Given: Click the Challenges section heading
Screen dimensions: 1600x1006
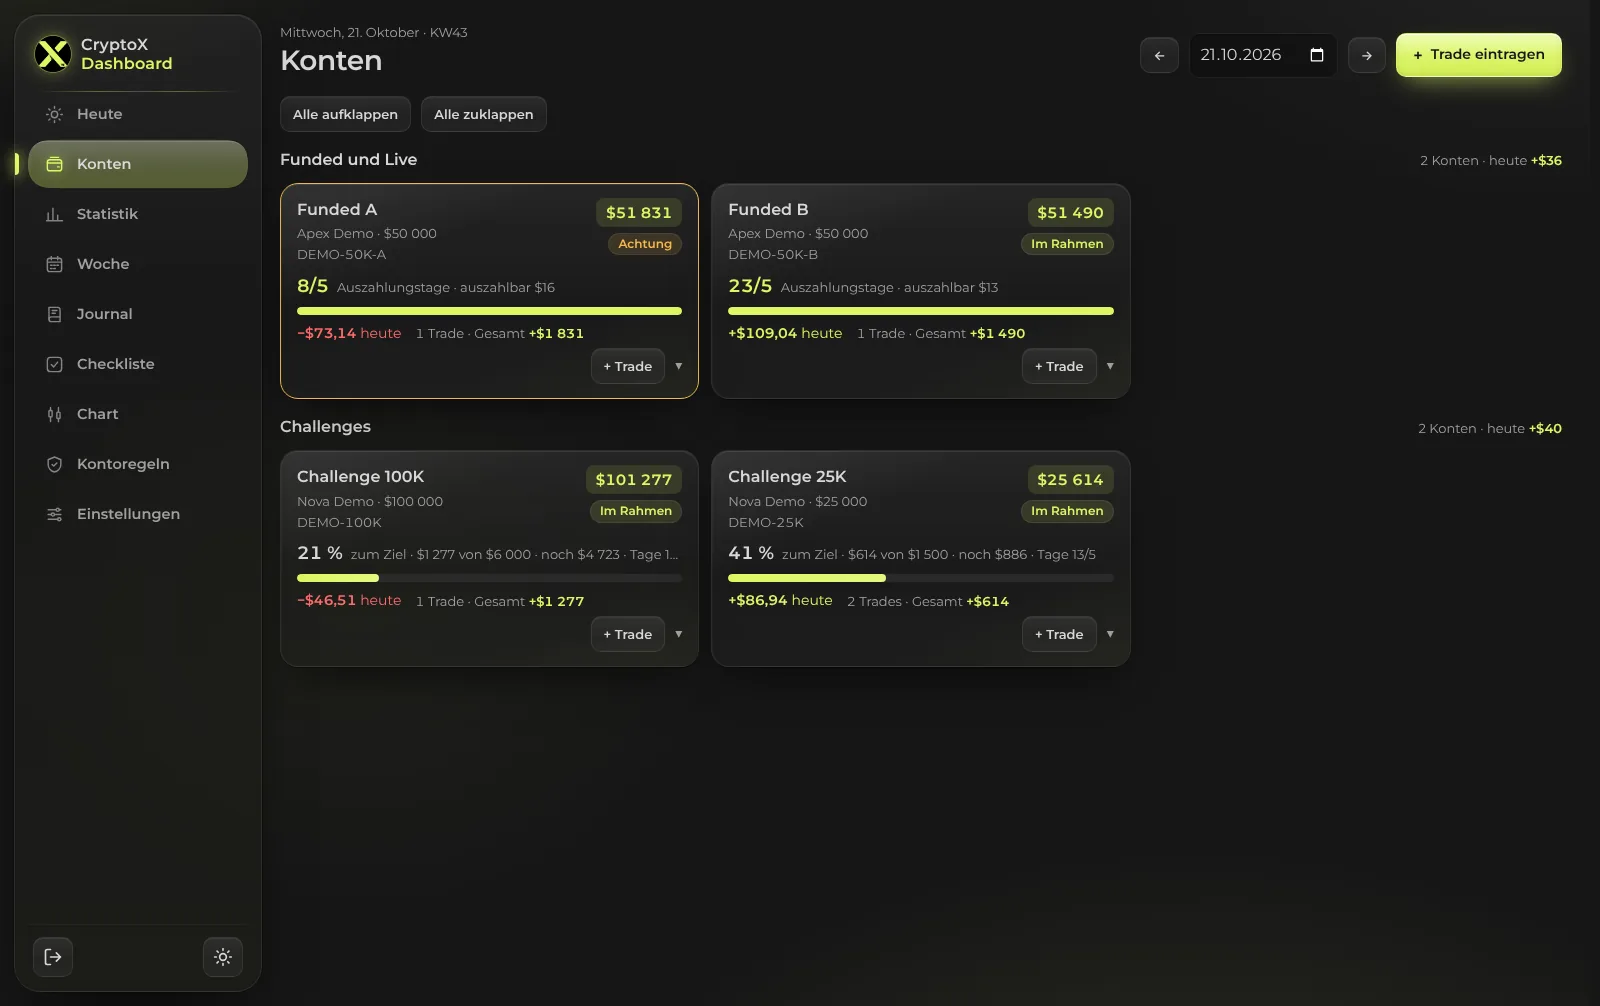Looking at the screenshot, I should (x=325, y=427).
